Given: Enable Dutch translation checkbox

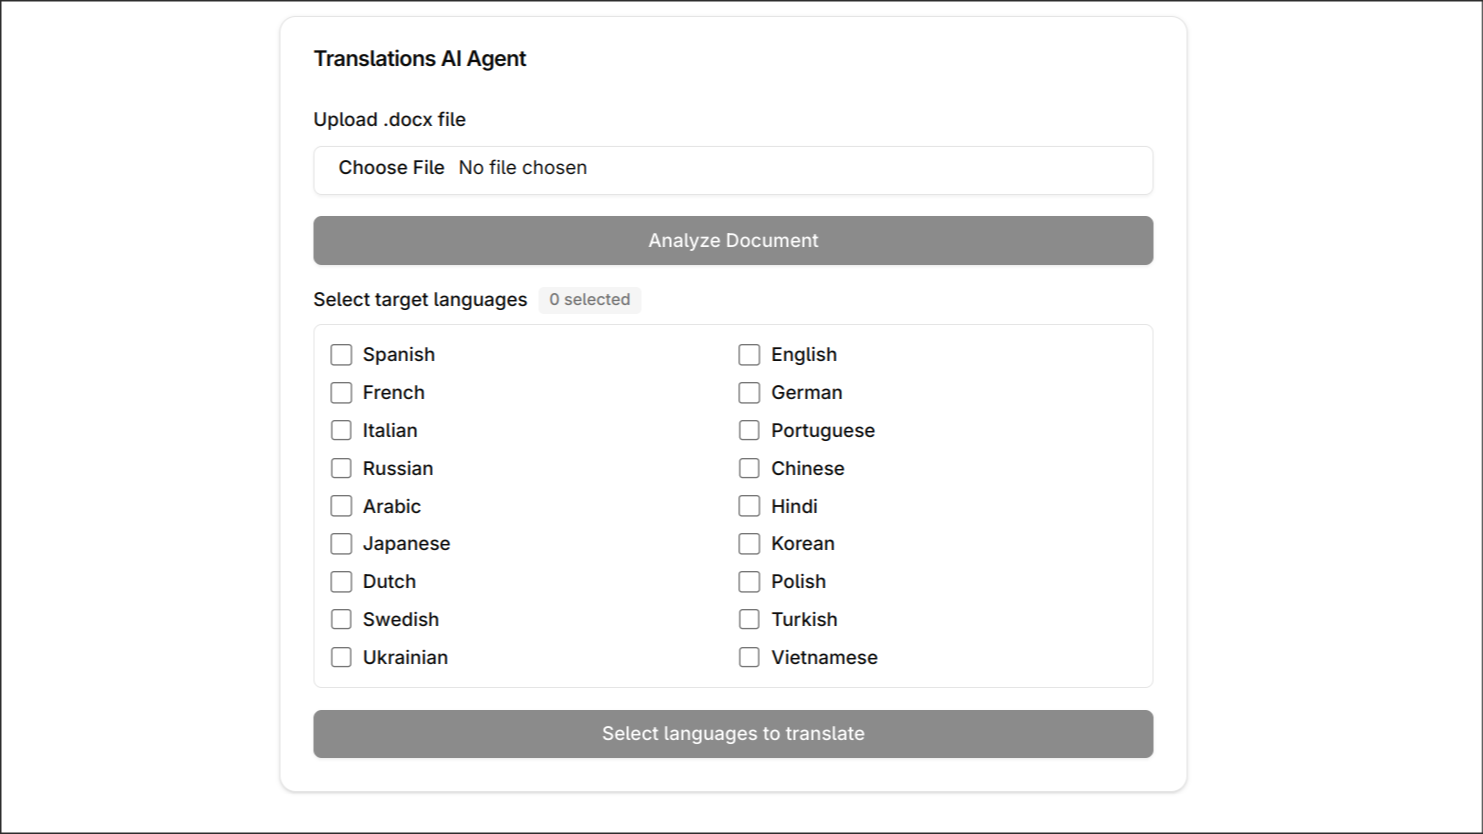Looking at the screenshot, I should pyautogui.click(x=341, y=582).
